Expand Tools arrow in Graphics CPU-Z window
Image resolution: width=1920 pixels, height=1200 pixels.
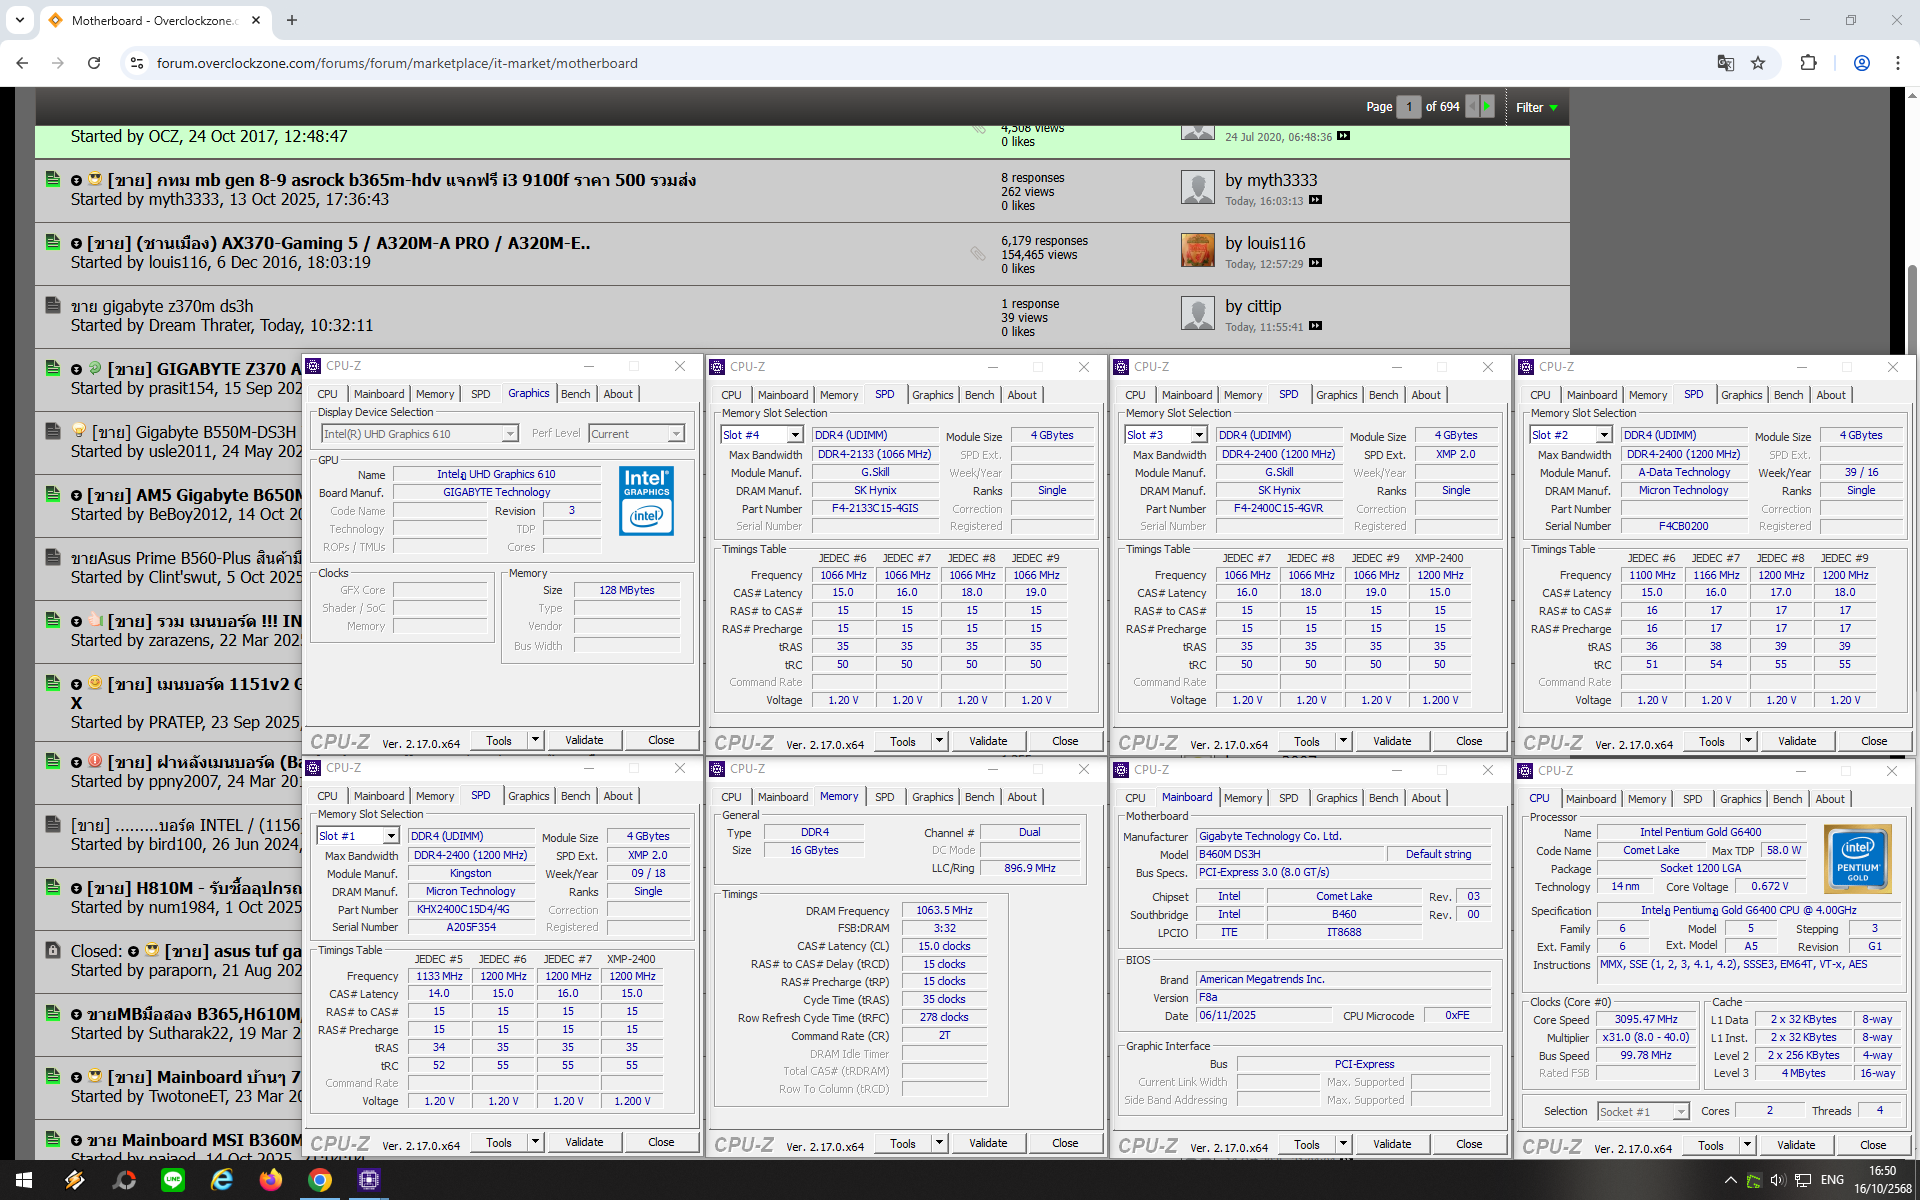coord(536,740)
